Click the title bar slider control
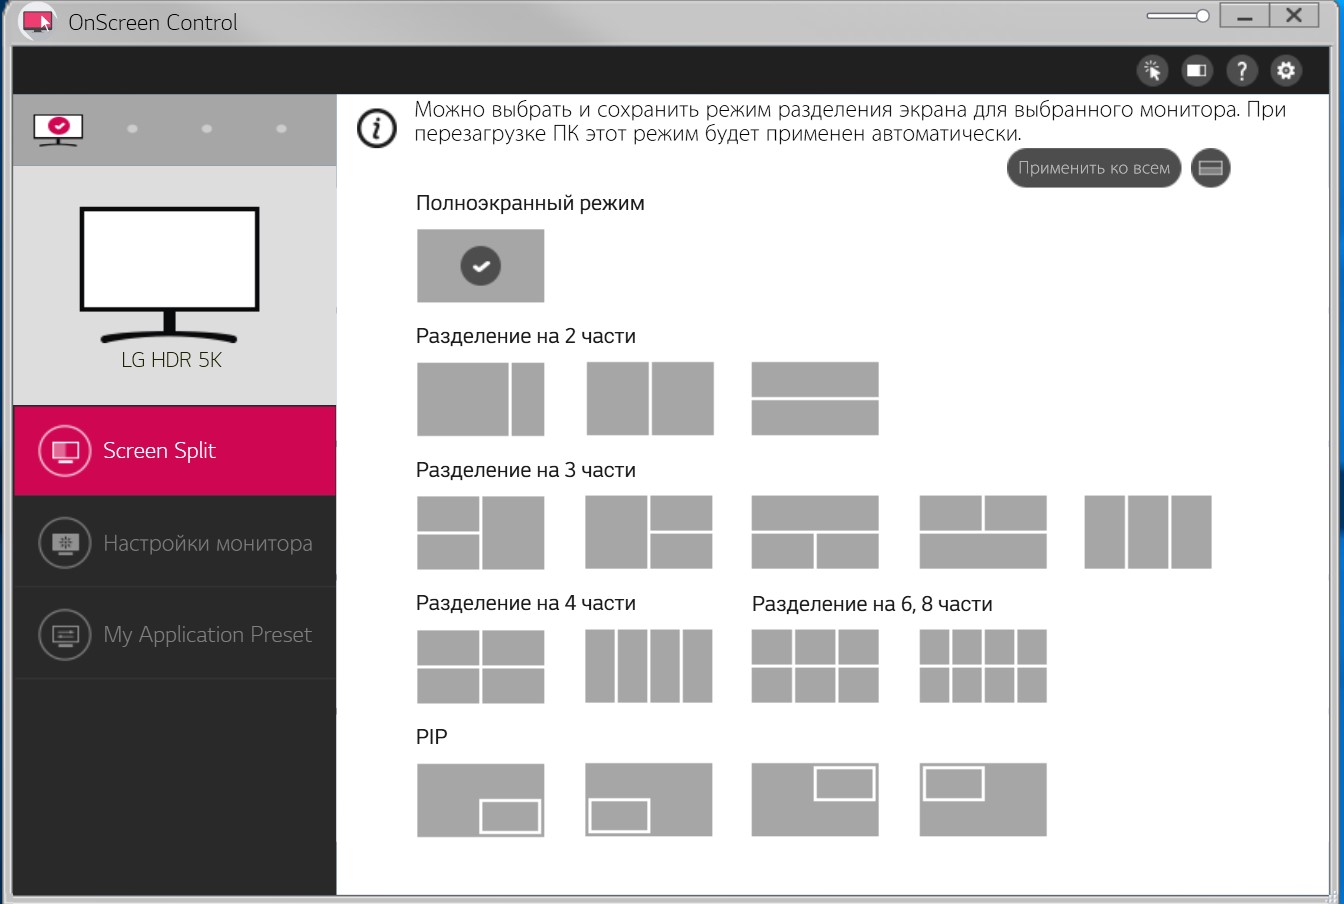 pos(1178,16)
